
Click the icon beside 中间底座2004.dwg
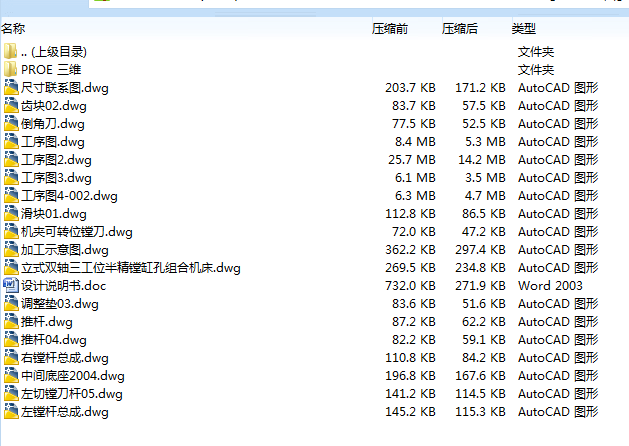pos(11,376)
